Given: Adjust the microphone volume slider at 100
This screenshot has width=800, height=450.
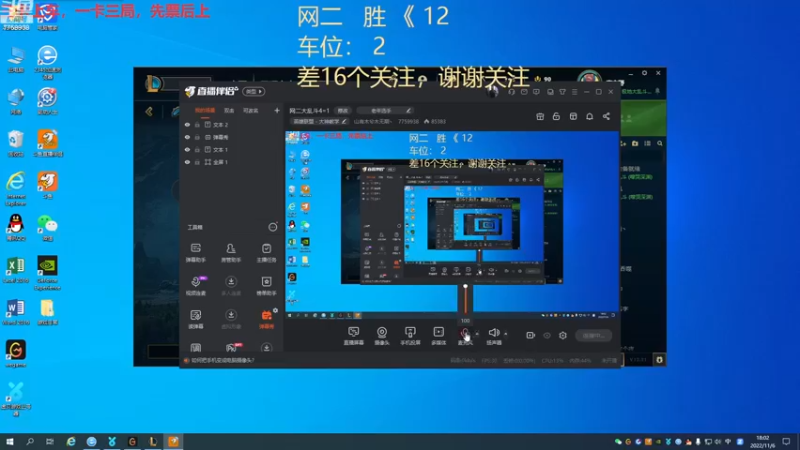Looking at the screenshot, I should [465, 298].
